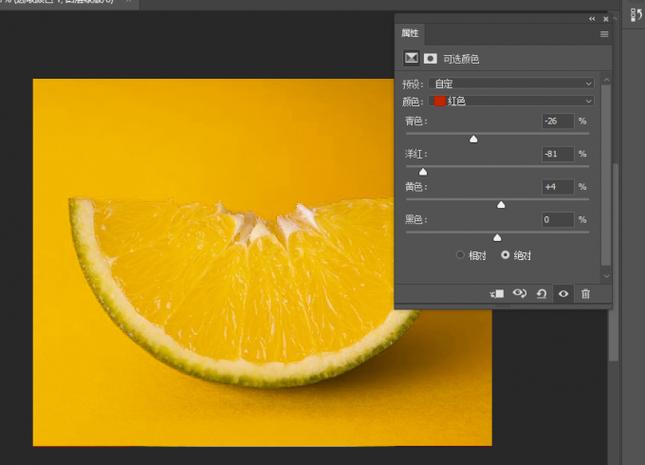Toggle layer visibility eye icon
Image resolution: width=645 pixels, height=465 pixels.
[x=564, y=294]
